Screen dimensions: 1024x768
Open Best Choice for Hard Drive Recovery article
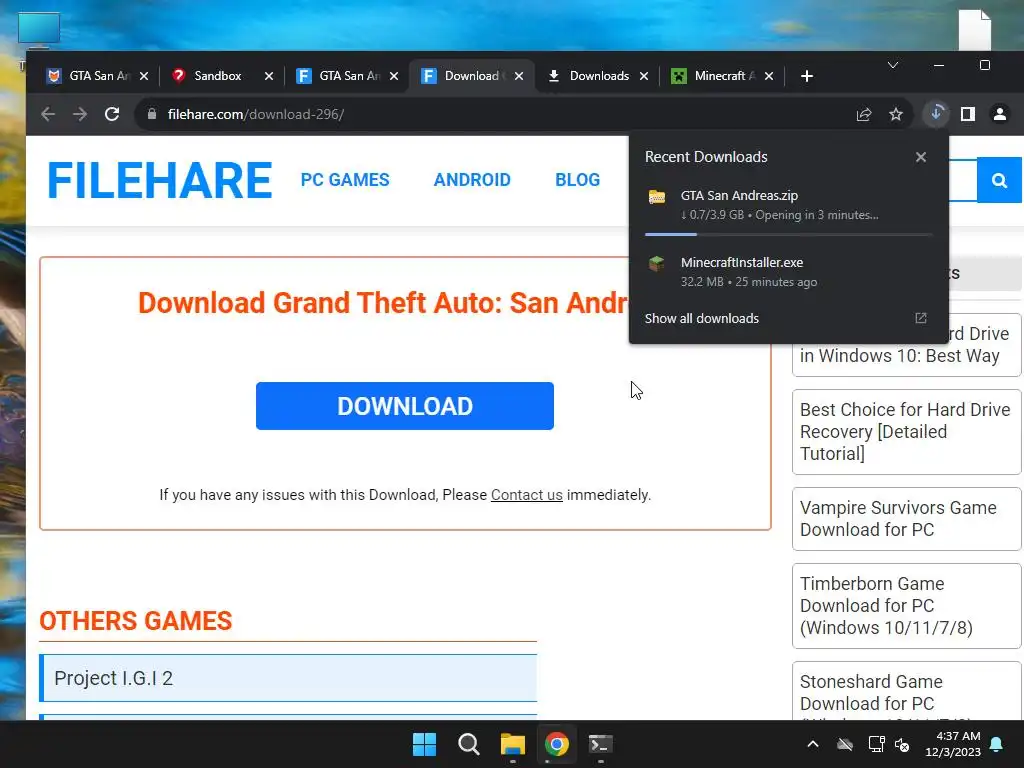coord(906,432)
